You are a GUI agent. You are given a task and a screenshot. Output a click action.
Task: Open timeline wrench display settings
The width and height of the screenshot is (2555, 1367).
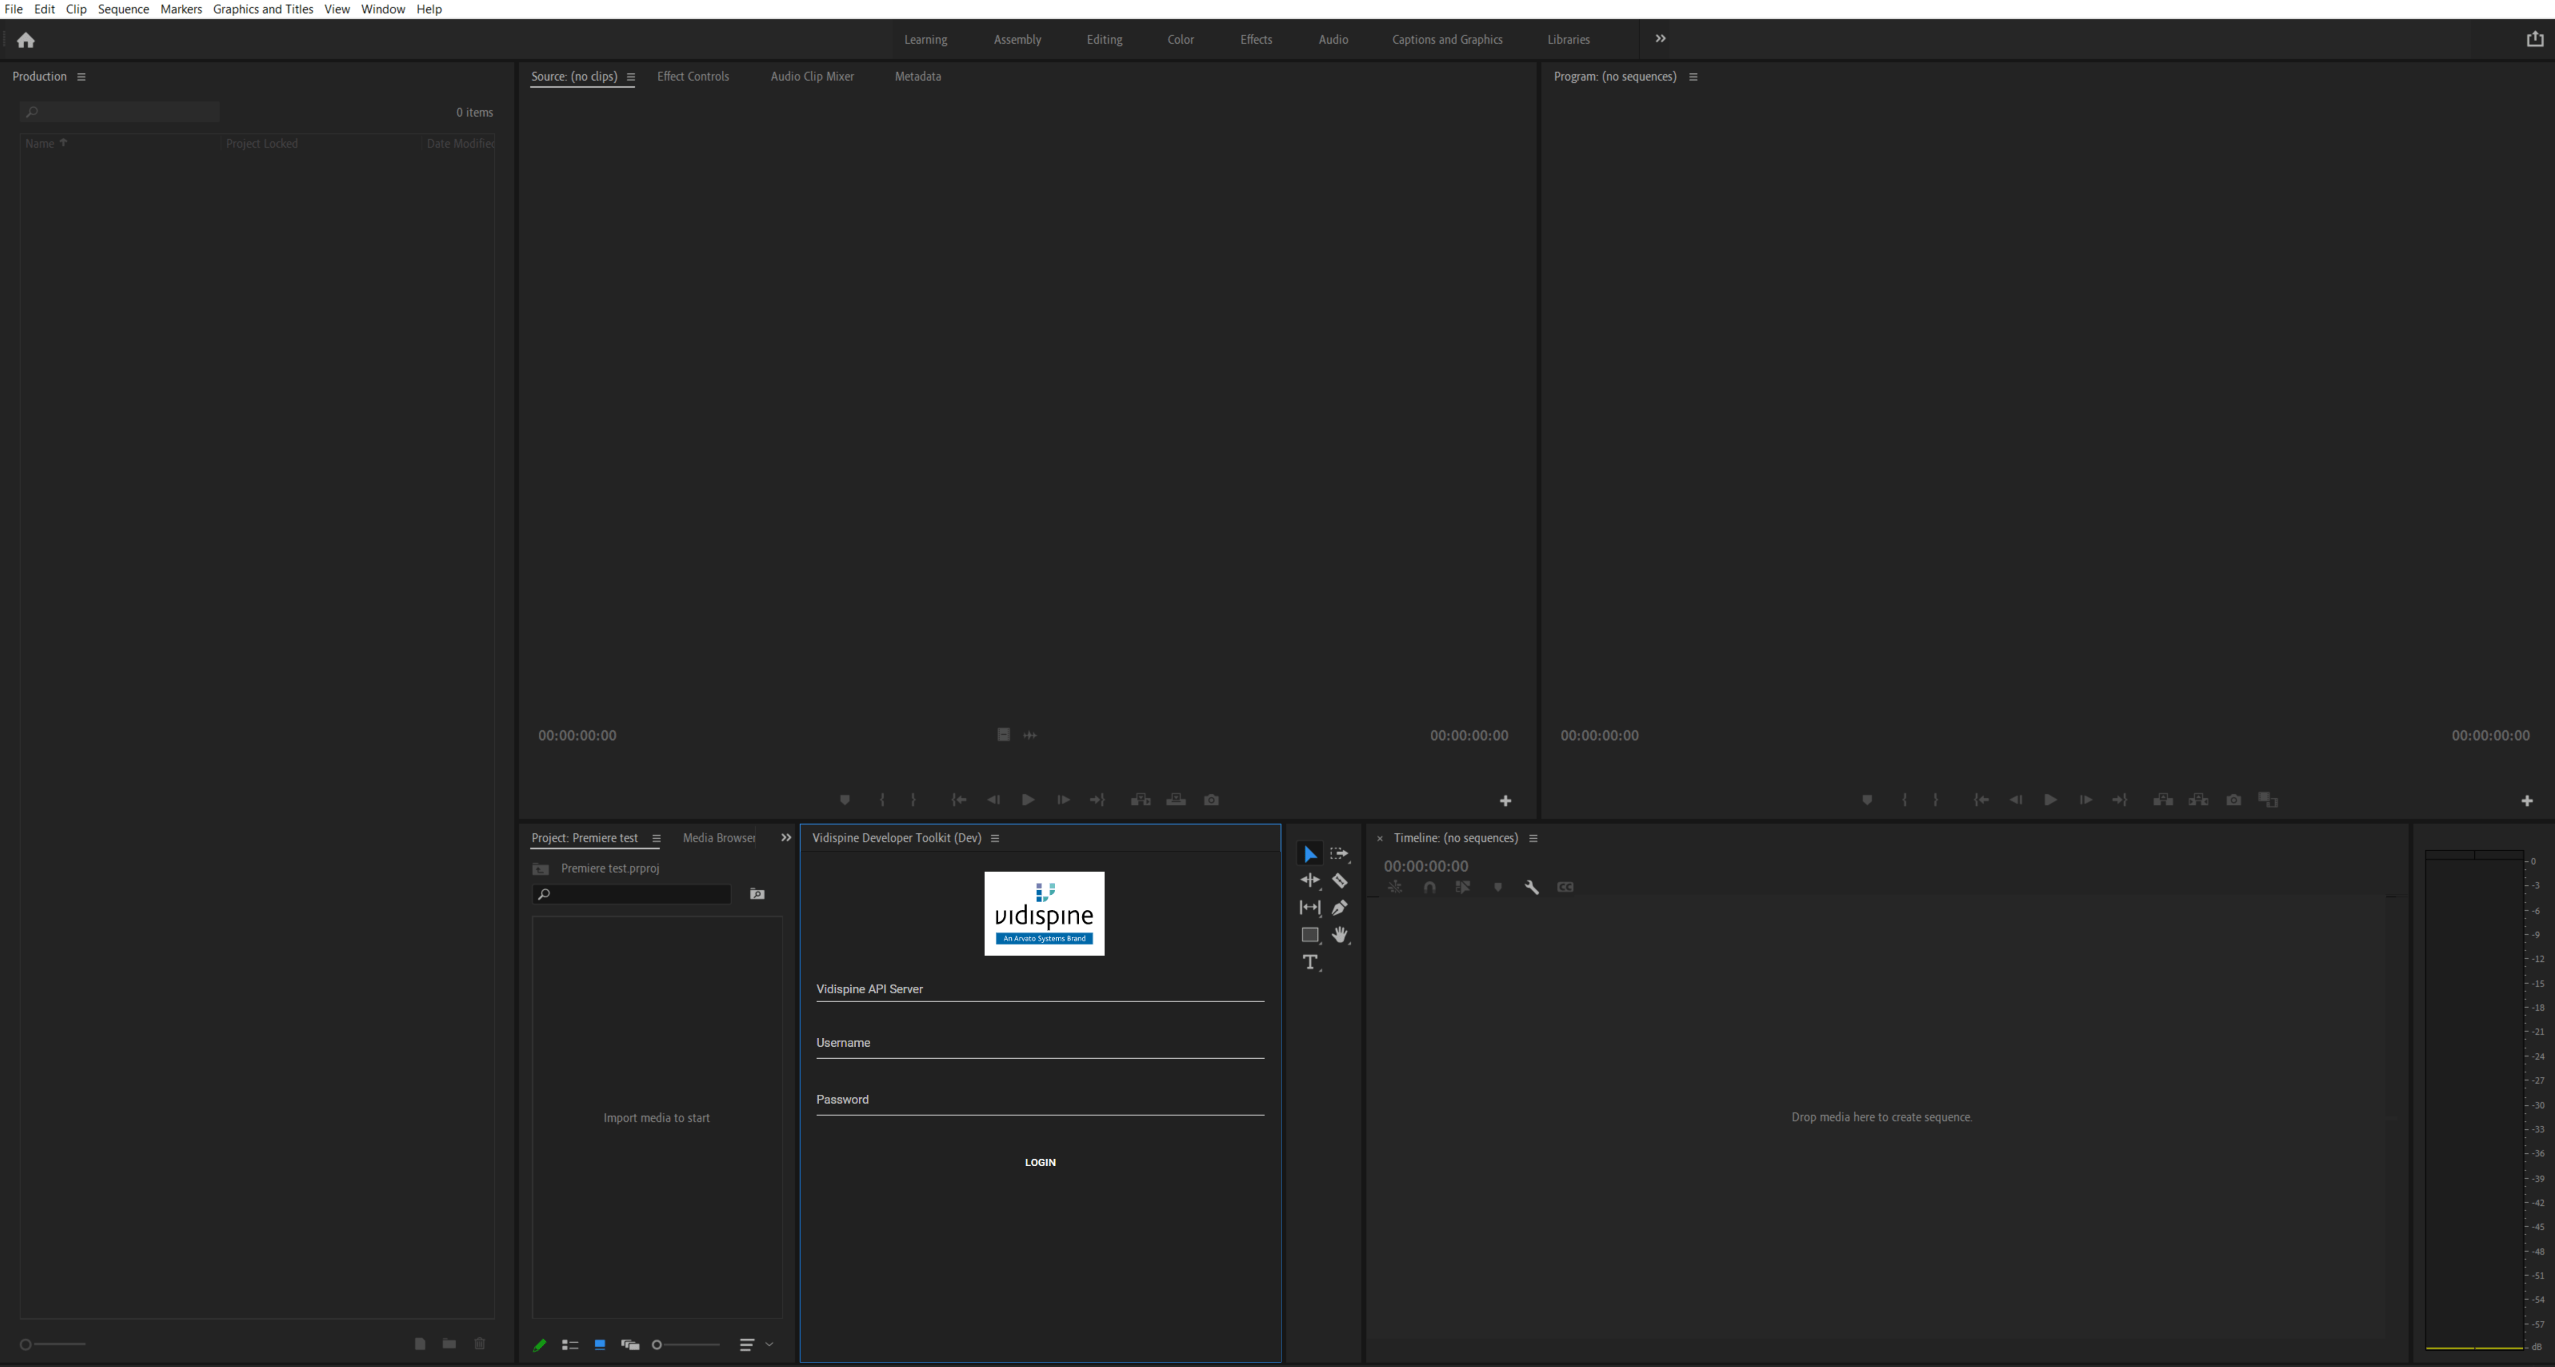click(1531, 887)
